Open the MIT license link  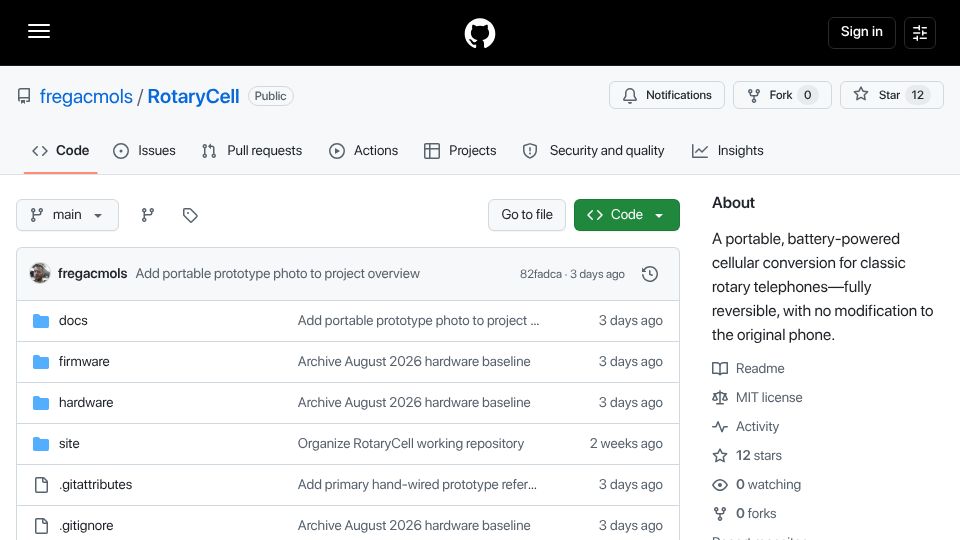click(757, 398)
